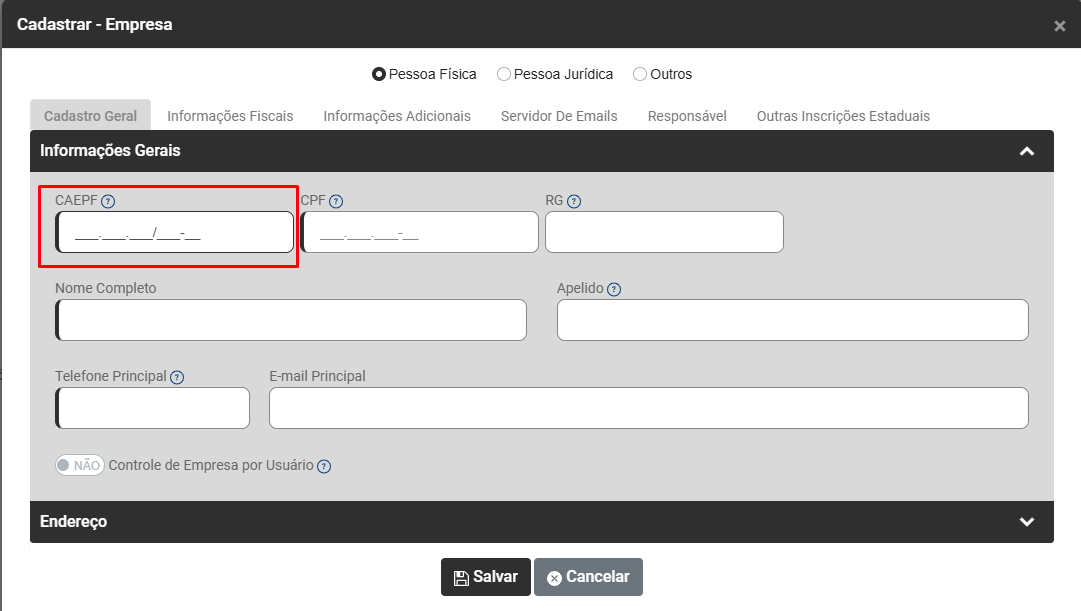This screenshot has width=1081, height=611.
Task: Select the Pessoa Jurídica radio option
Action: 504,74
